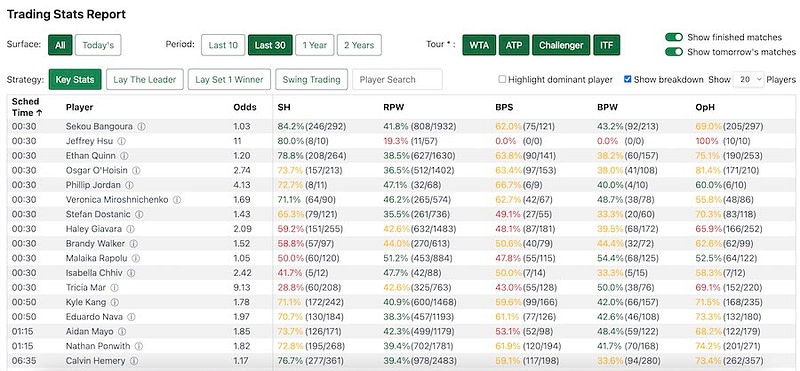Screen dimensions: 800x371
Task: Toggle Challenger tour filter
Action: [561, 45]
